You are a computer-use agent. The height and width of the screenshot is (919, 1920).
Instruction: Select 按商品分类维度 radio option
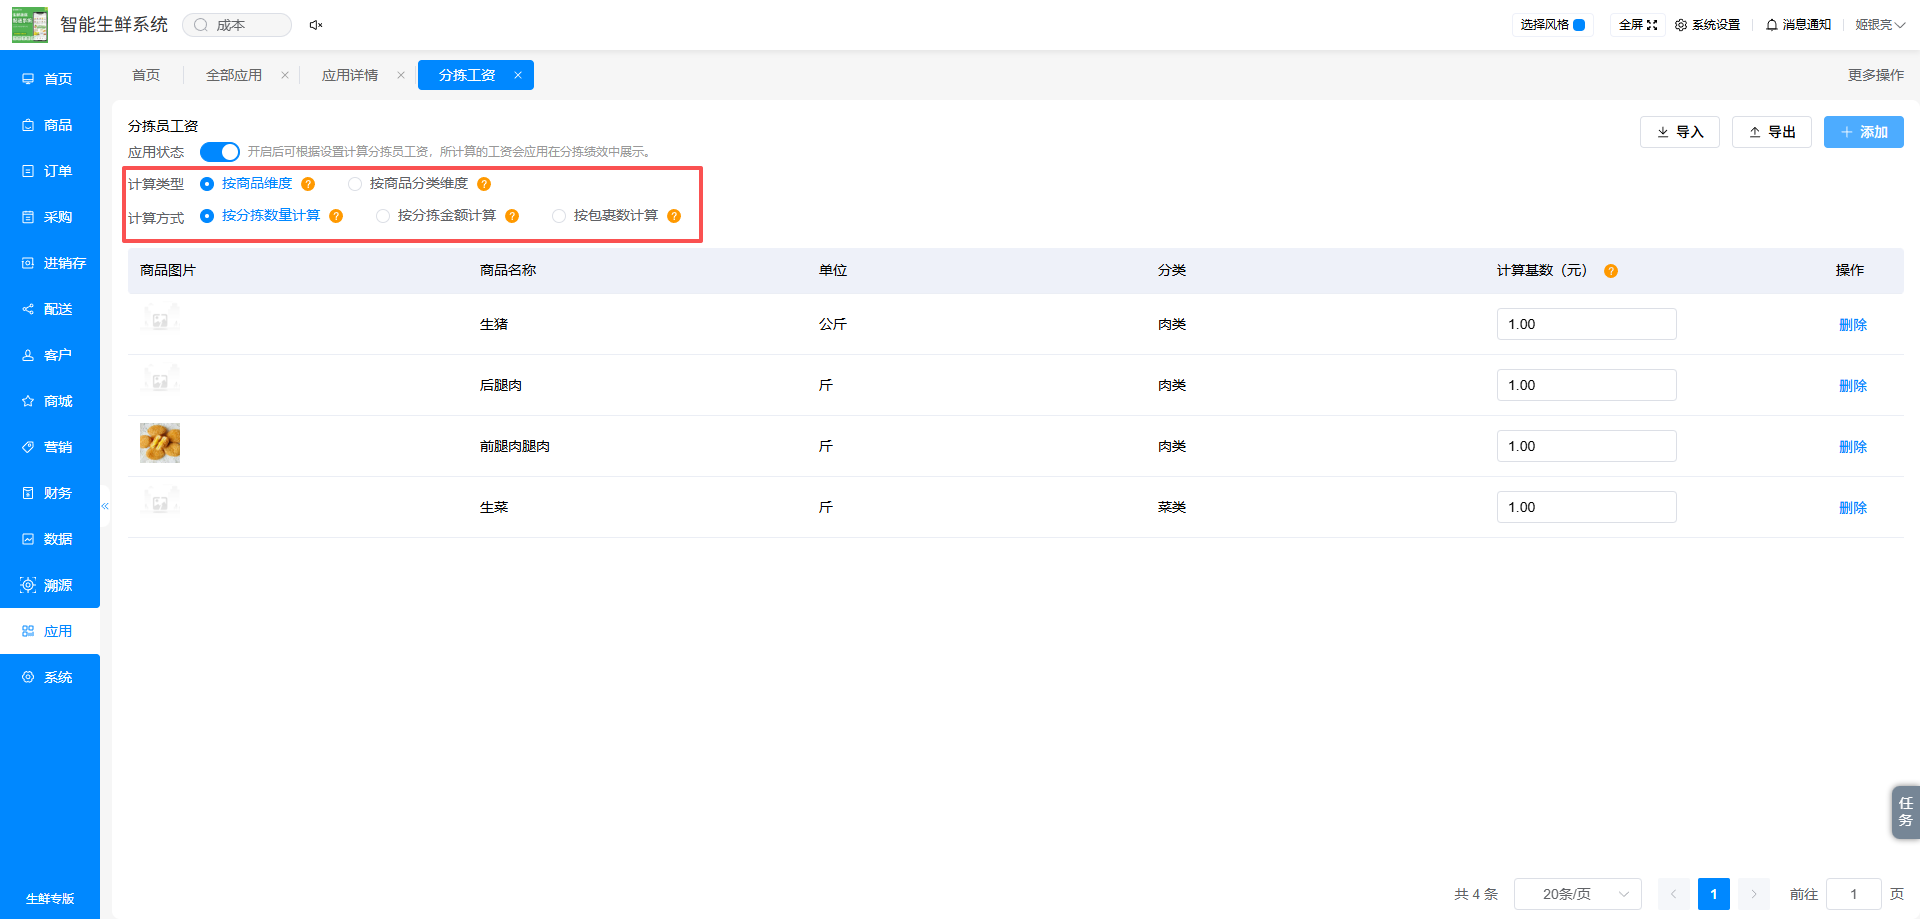[355, 184]
